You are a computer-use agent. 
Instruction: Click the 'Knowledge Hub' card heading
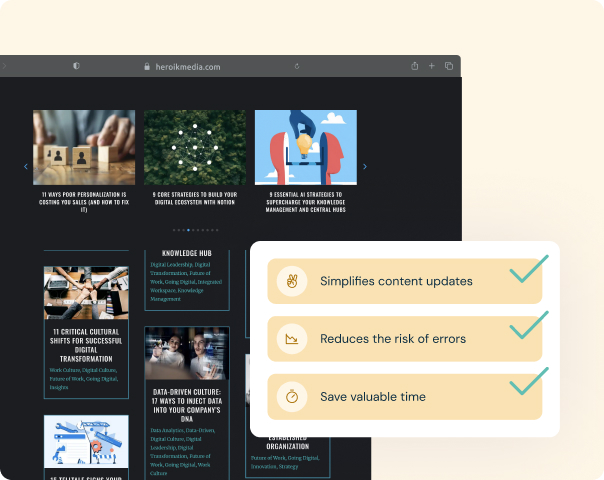[187, 253]
